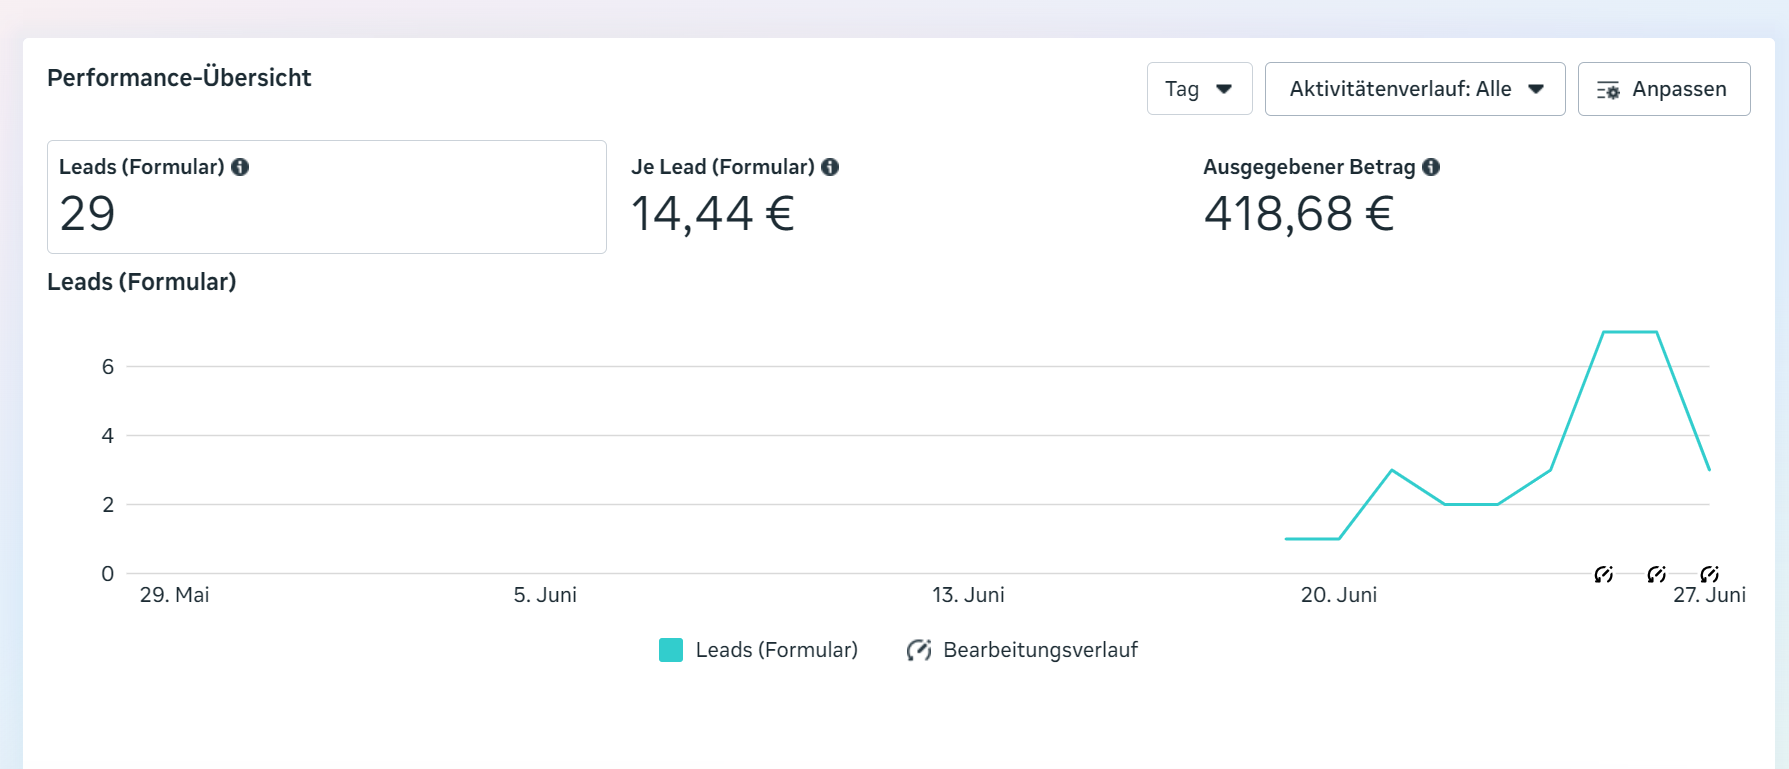Click the Anpassen button
This screenshot has height=769, width=1789.
pos(1664,89)
